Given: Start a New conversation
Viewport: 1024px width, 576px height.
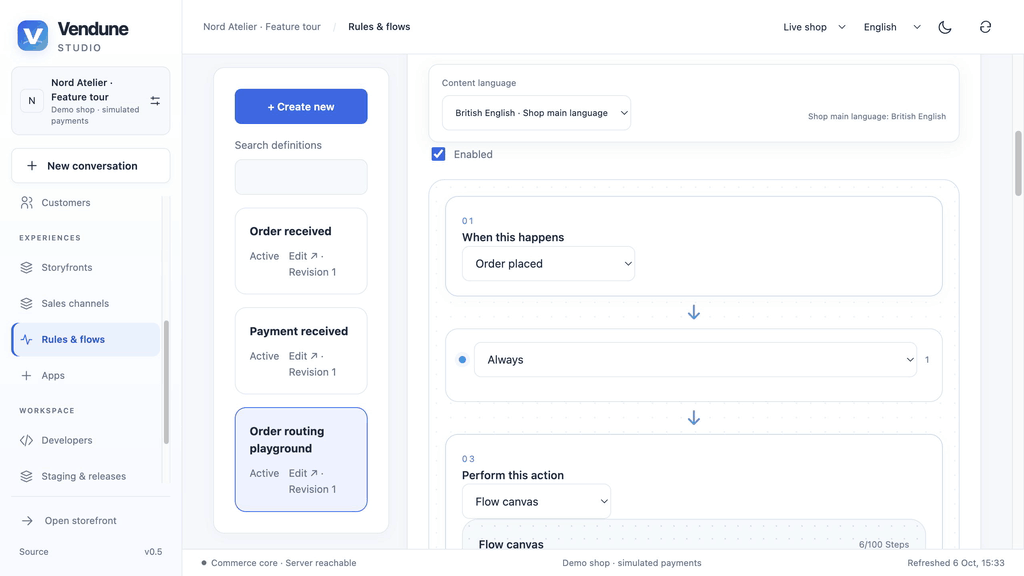Looking at the screenshot, I should [x=91, y=166].
